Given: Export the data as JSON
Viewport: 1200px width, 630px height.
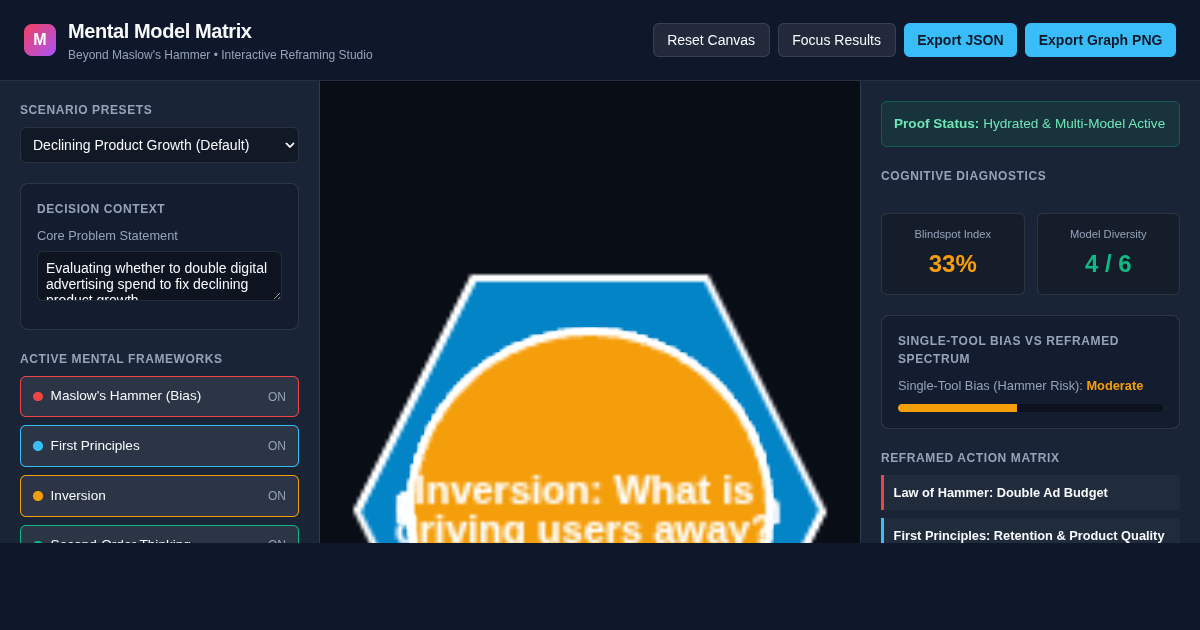Looking at the screenshot, I should [x=960, y=40].
